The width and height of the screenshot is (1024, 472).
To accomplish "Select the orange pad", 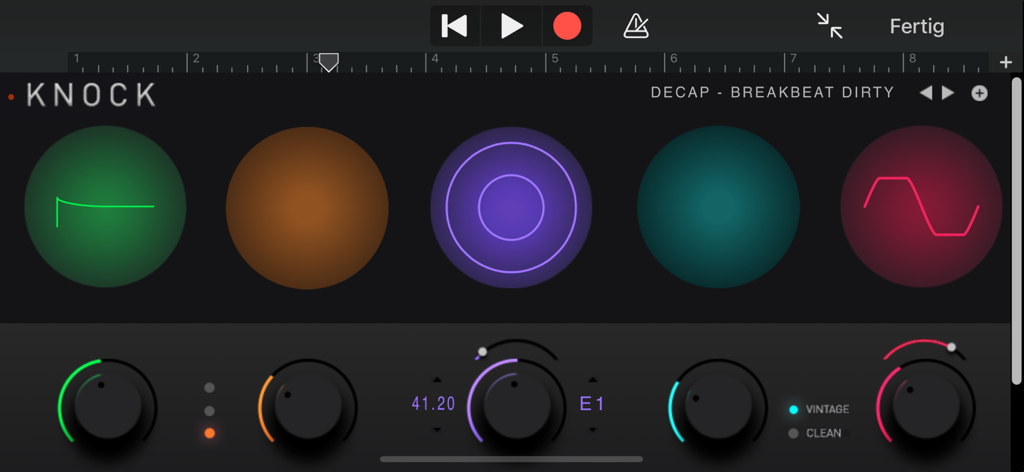I will (x=307, y=208).
